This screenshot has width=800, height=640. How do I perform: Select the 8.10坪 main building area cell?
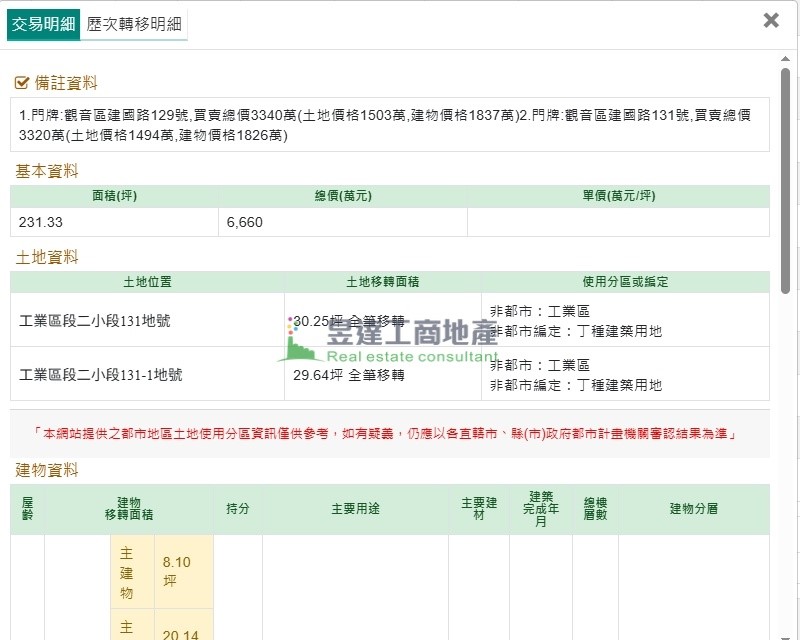(176, 571)
